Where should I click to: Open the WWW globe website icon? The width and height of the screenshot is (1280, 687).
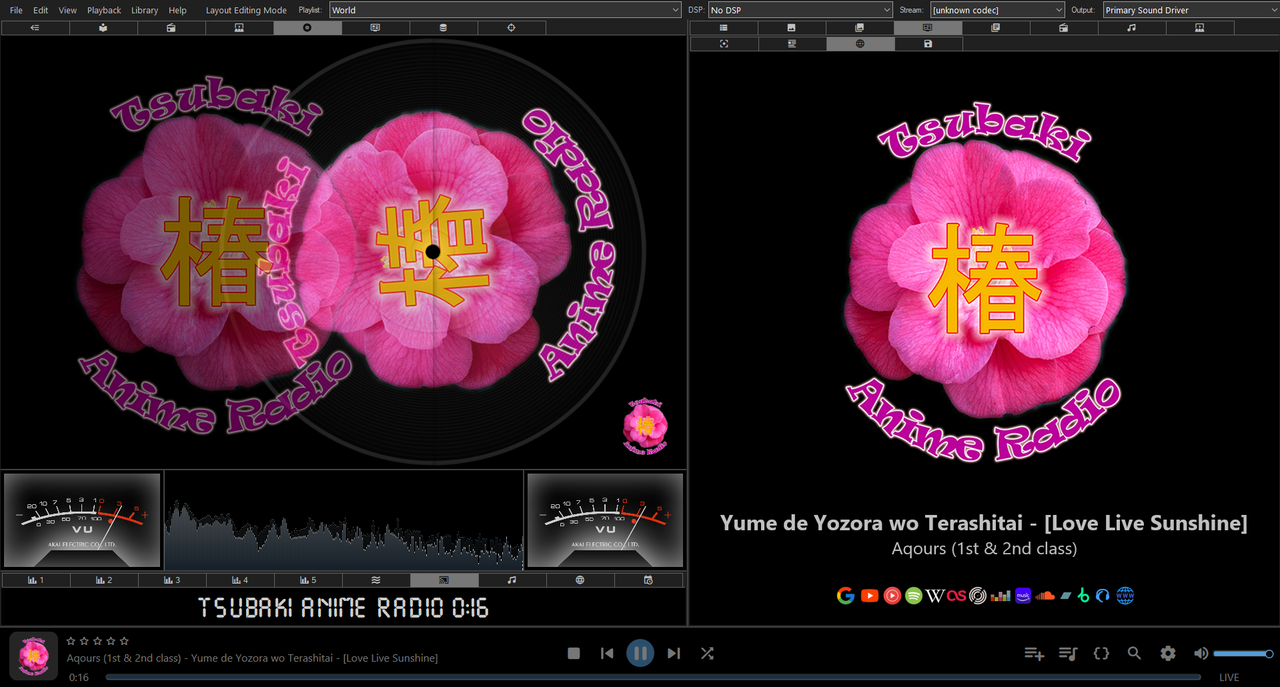coord(1125,596)
